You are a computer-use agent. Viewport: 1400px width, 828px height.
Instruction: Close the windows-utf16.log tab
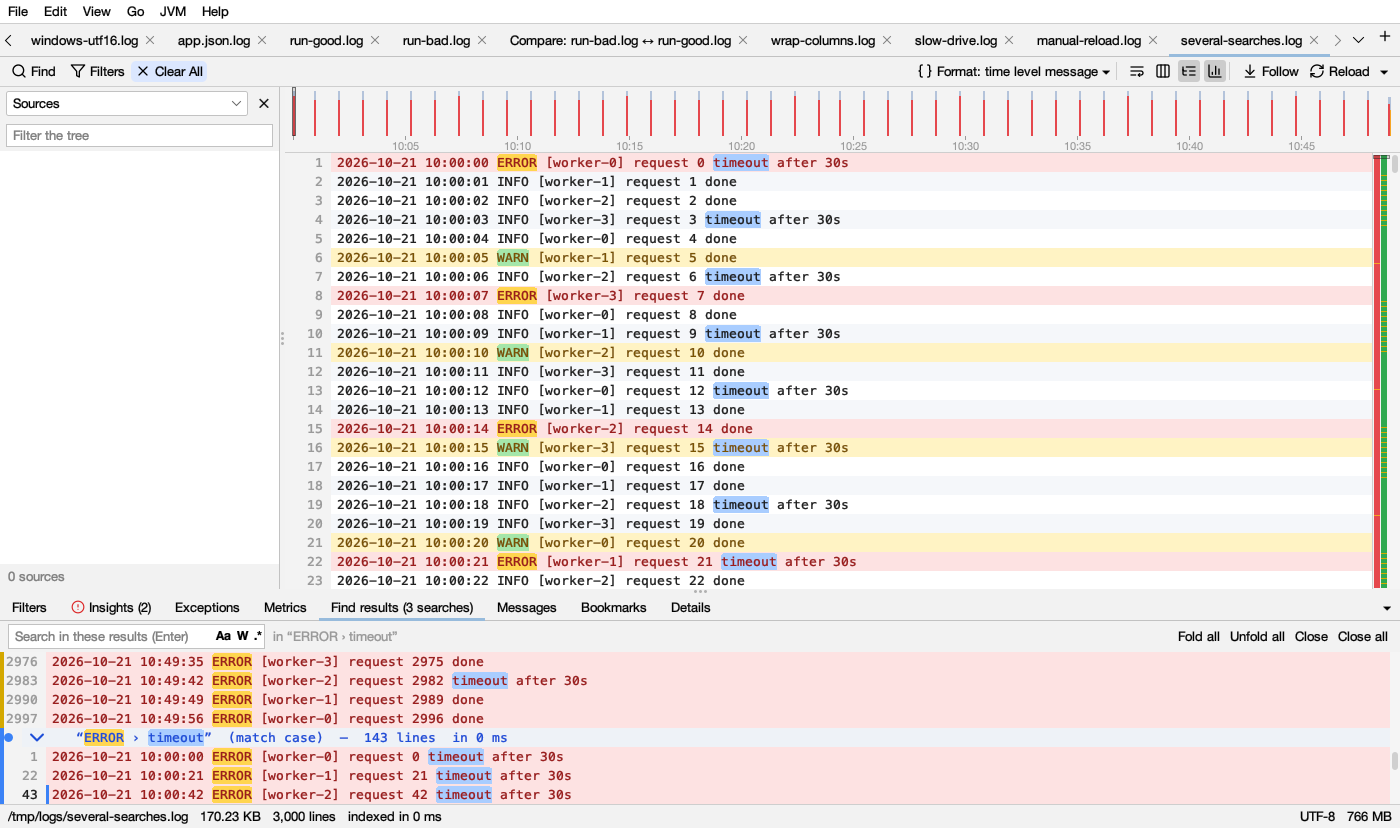(150, 40)
